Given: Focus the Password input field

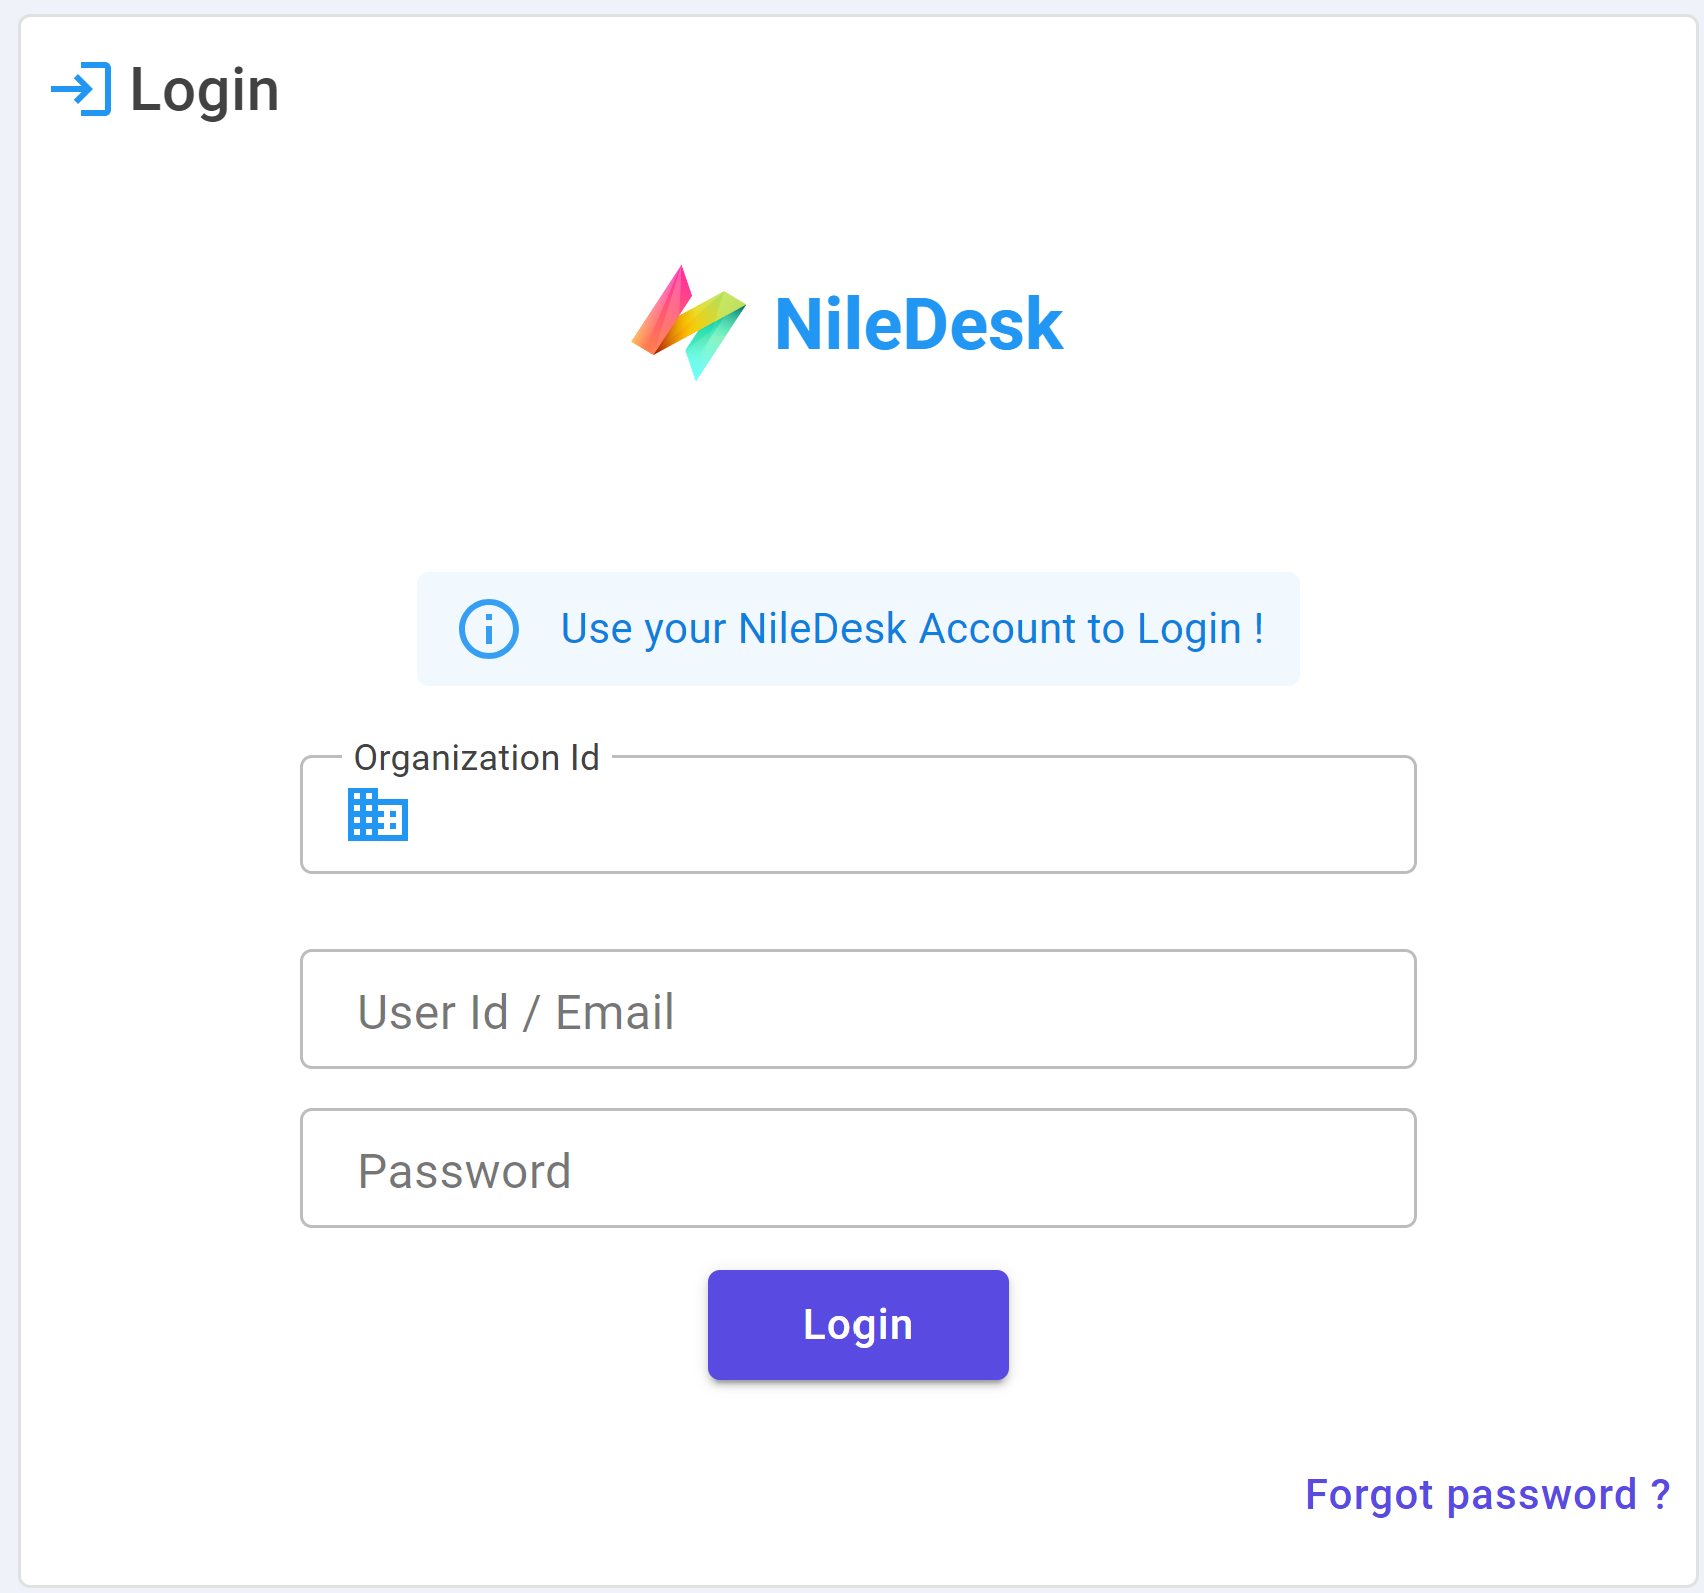Looking at the screenshot, I should coord(858,1168).
